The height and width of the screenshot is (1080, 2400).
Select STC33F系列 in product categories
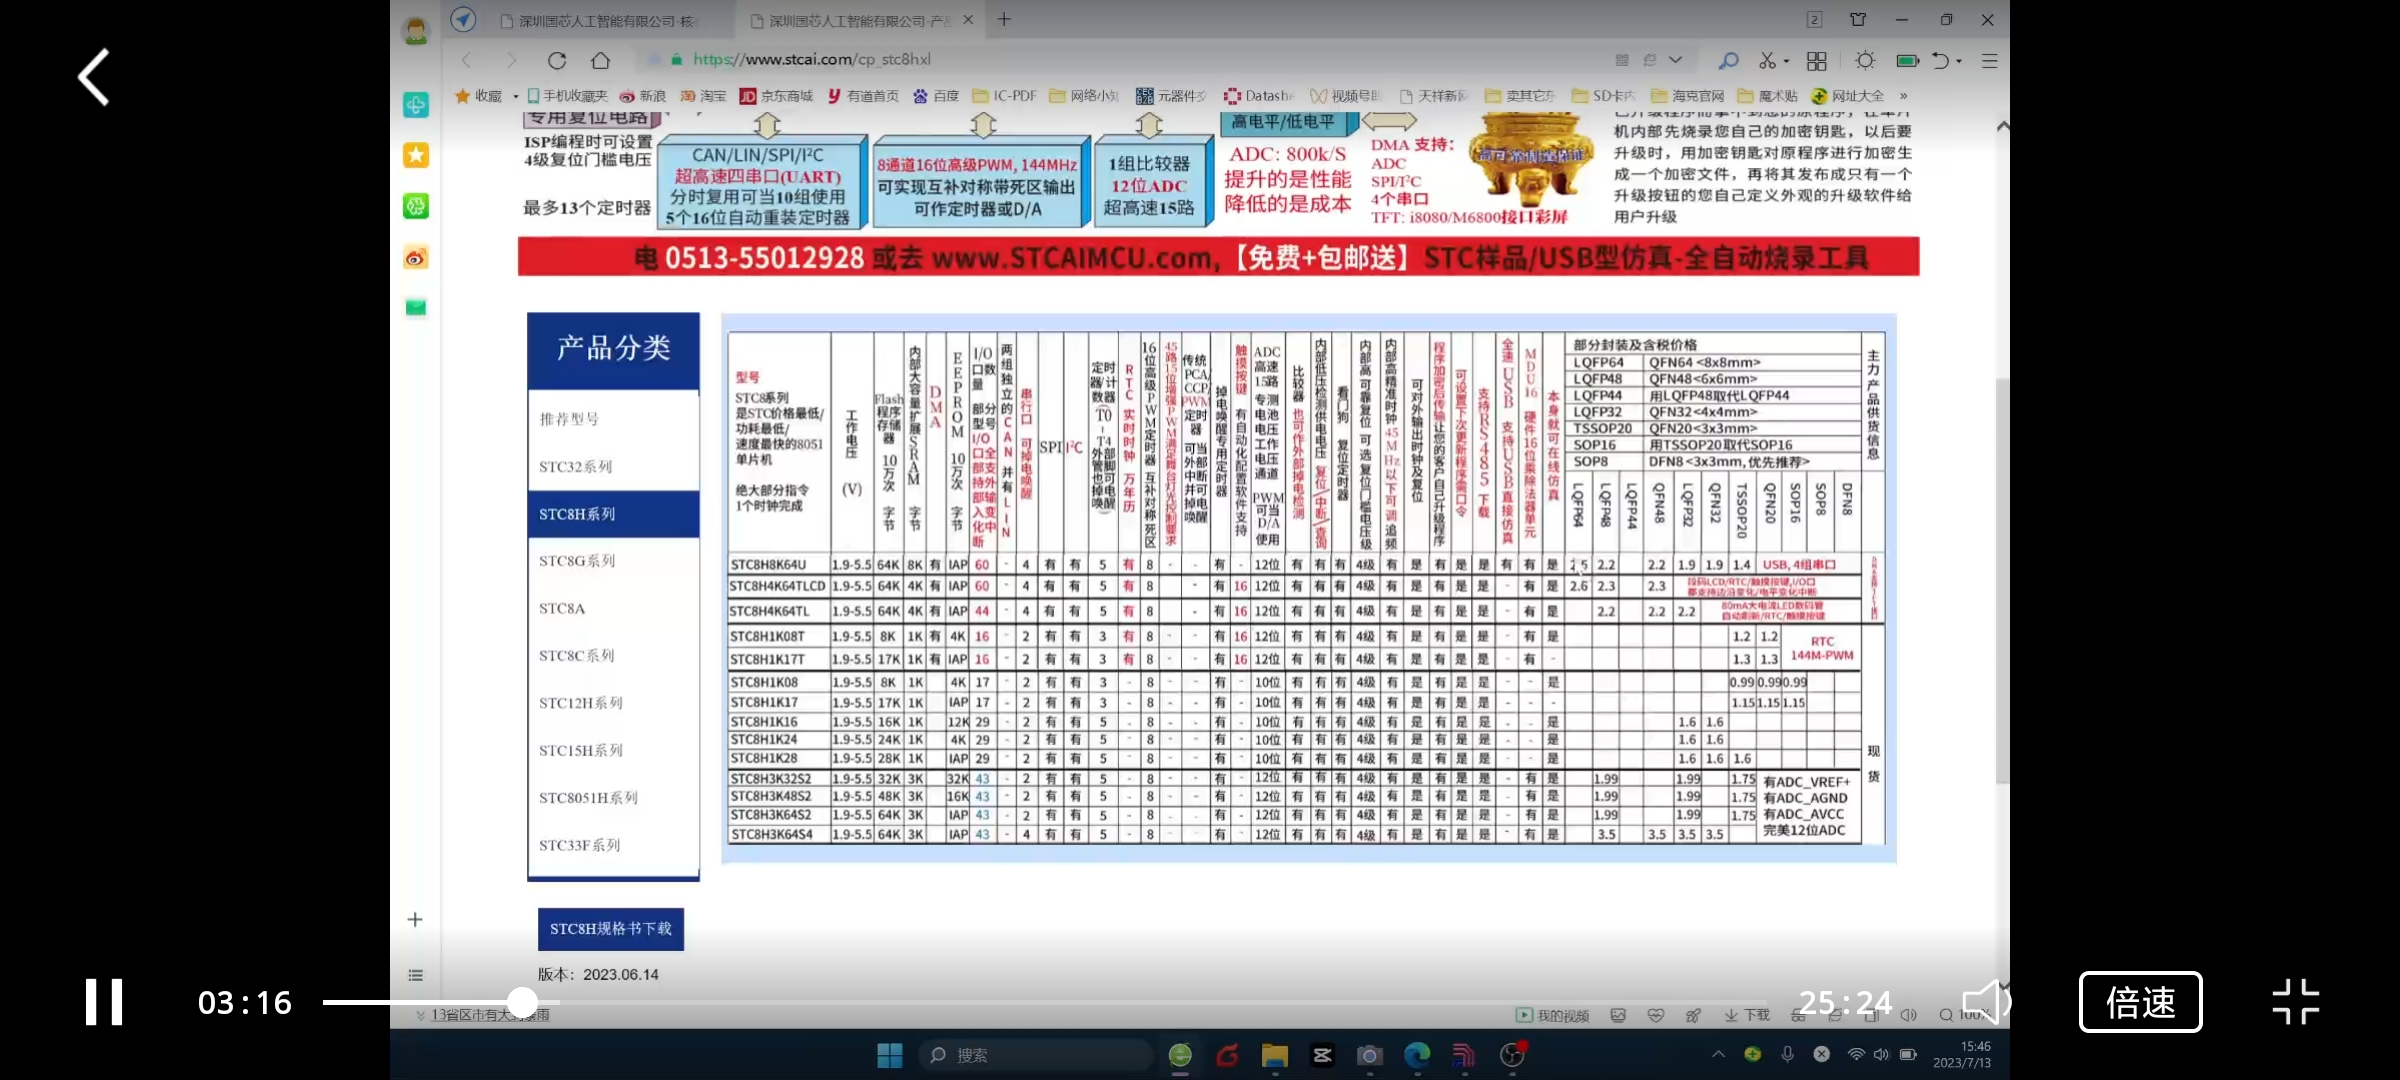point(613,845)
